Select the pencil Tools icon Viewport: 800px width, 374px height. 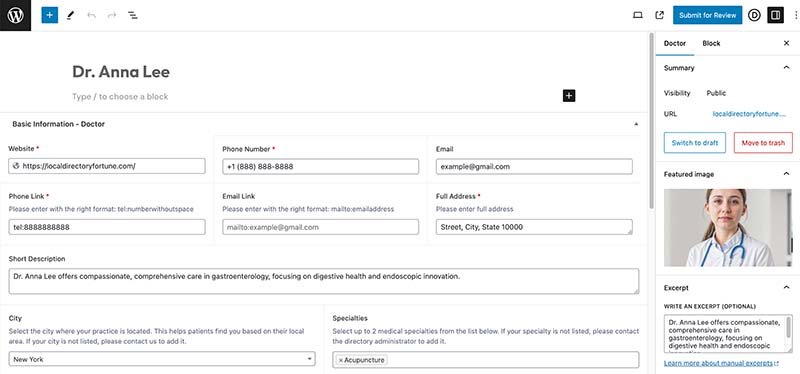pyautogui.click(x=70, y=15)
